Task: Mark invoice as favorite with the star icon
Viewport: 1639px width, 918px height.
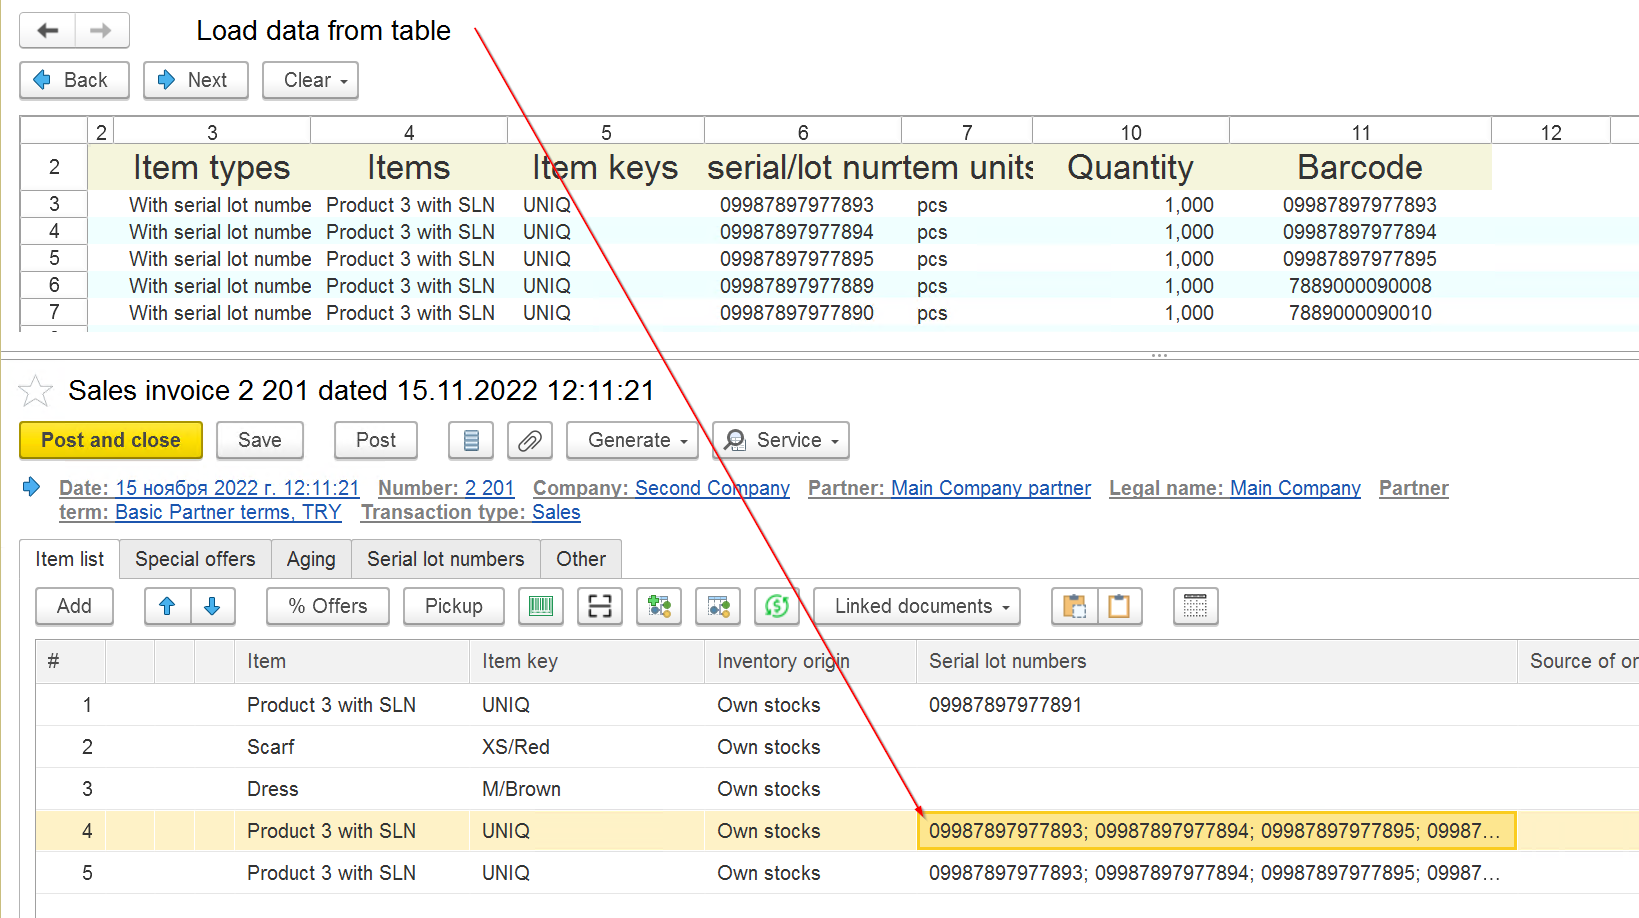Action: [x=36, y=391]
